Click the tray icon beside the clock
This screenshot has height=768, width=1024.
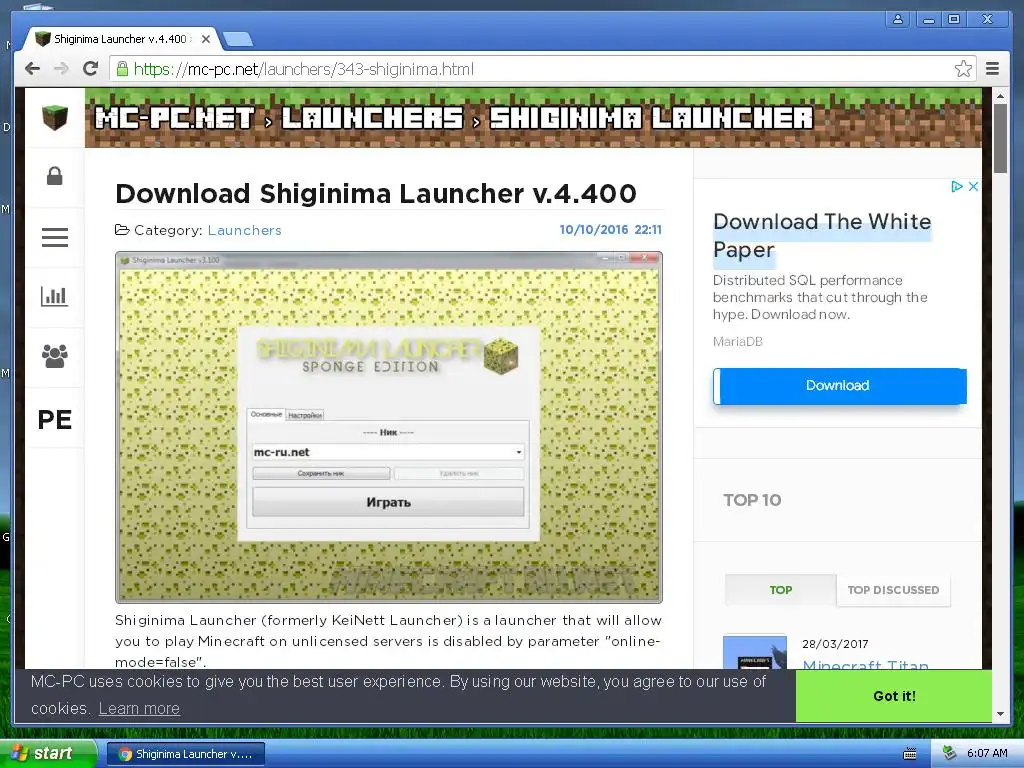tap(950, 753)
